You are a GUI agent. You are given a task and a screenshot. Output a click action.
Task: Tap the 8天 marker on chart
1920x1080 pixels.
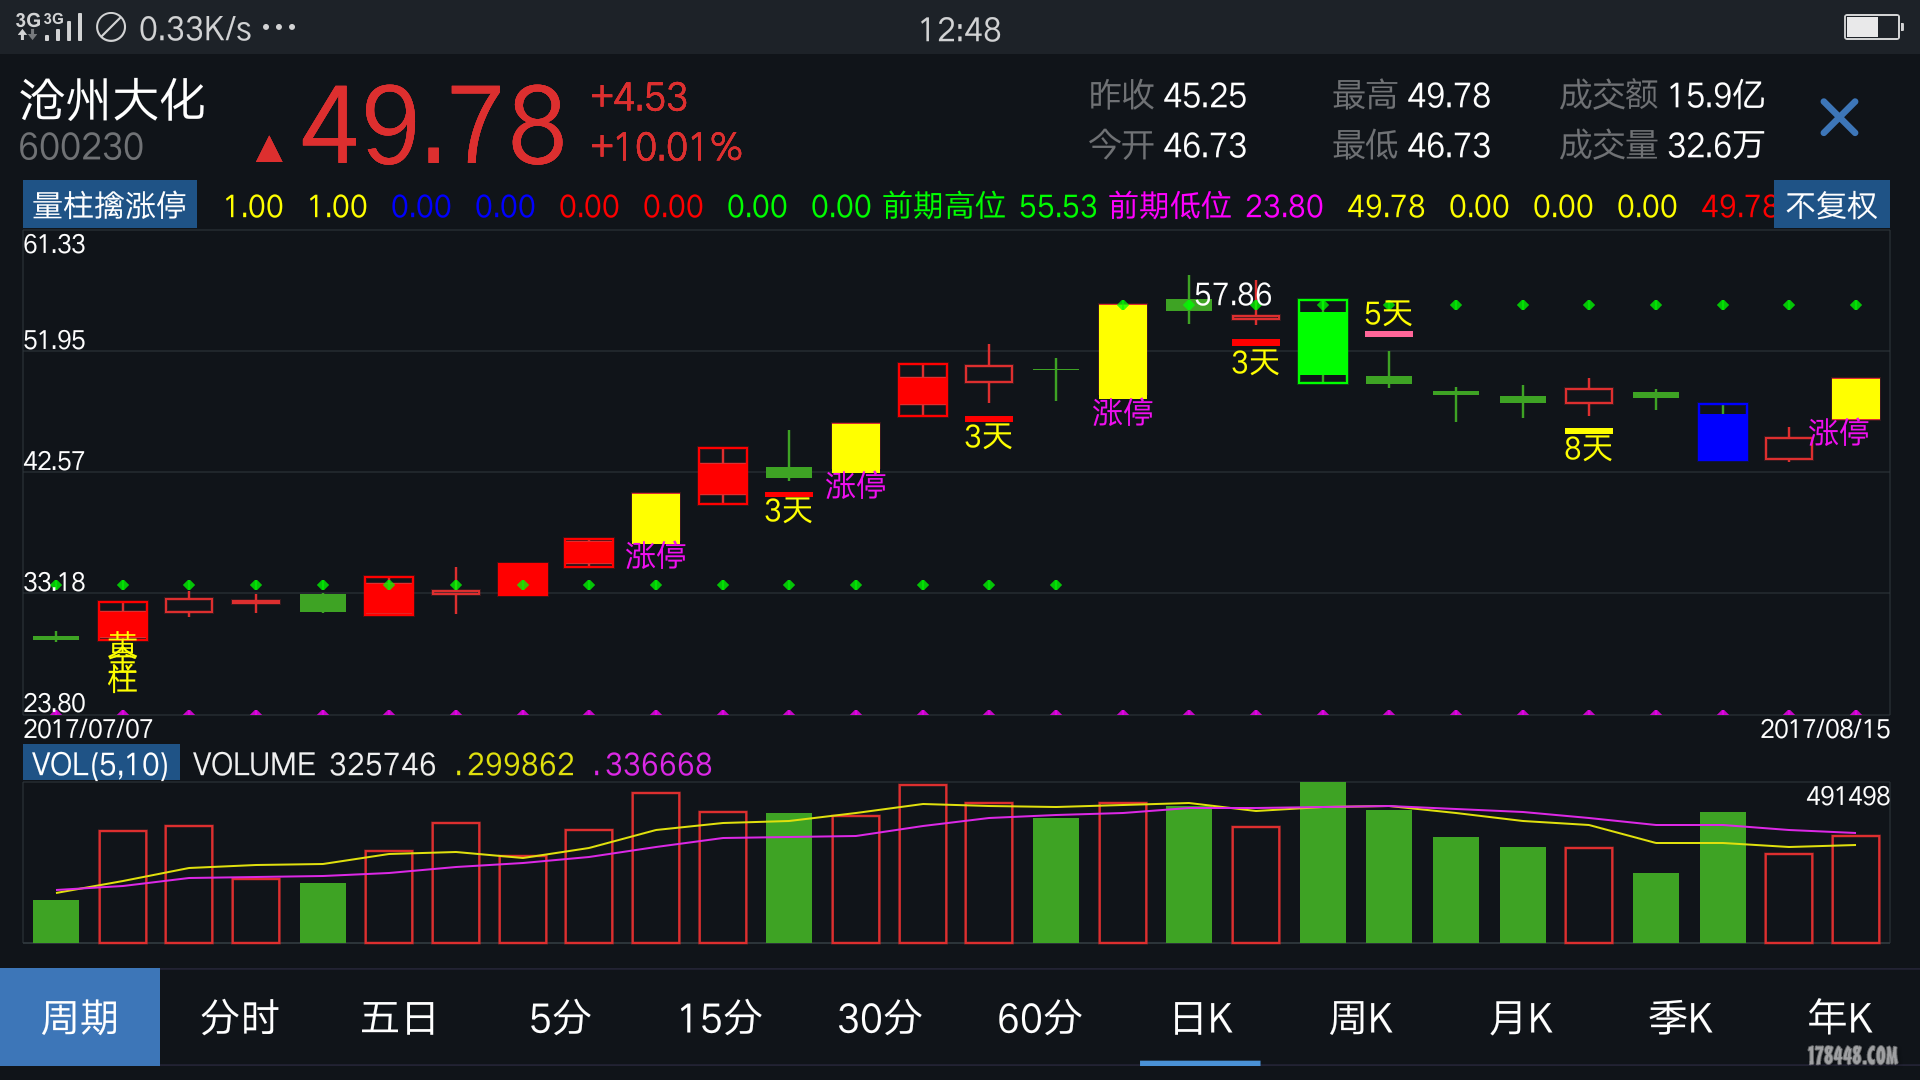(x=1588, y=447)
